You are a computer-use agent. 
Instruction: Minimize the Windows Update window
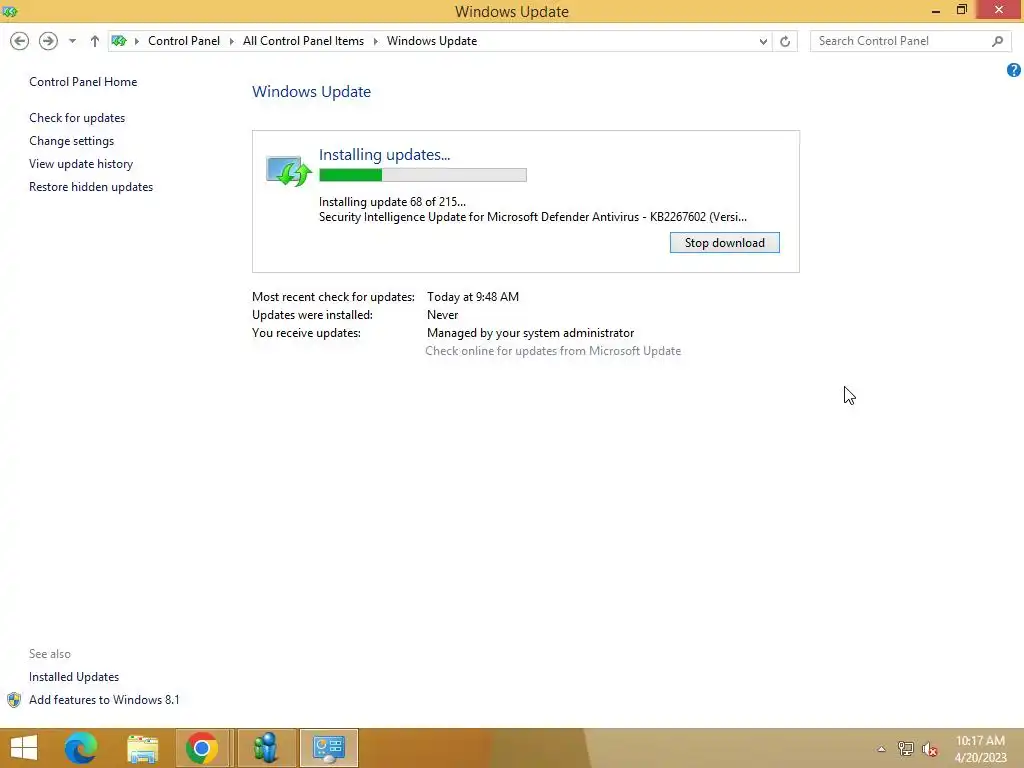tap(935, 10)
